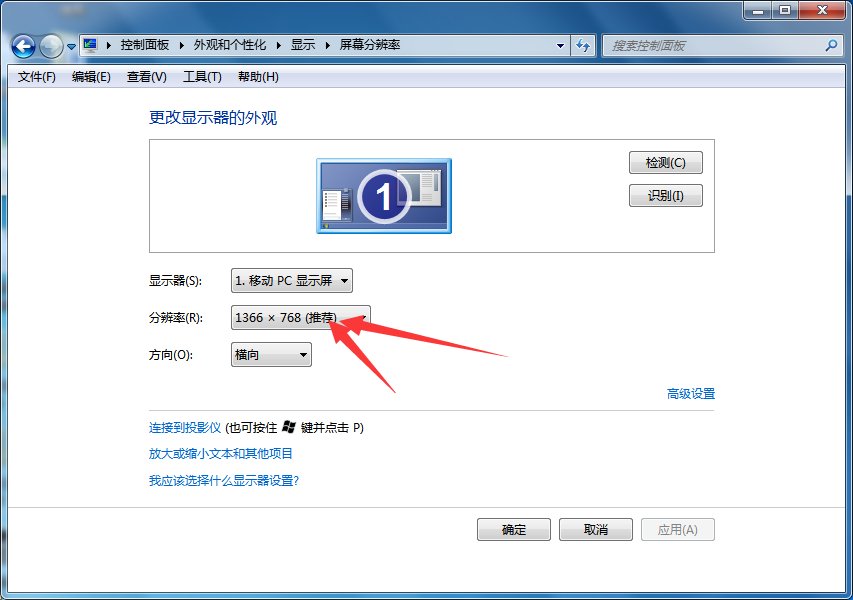Open the 放大或缩小文本和其他项目 link
Image resolution: width=853 pixels, height=600 pixels.
tap(221, 453)
